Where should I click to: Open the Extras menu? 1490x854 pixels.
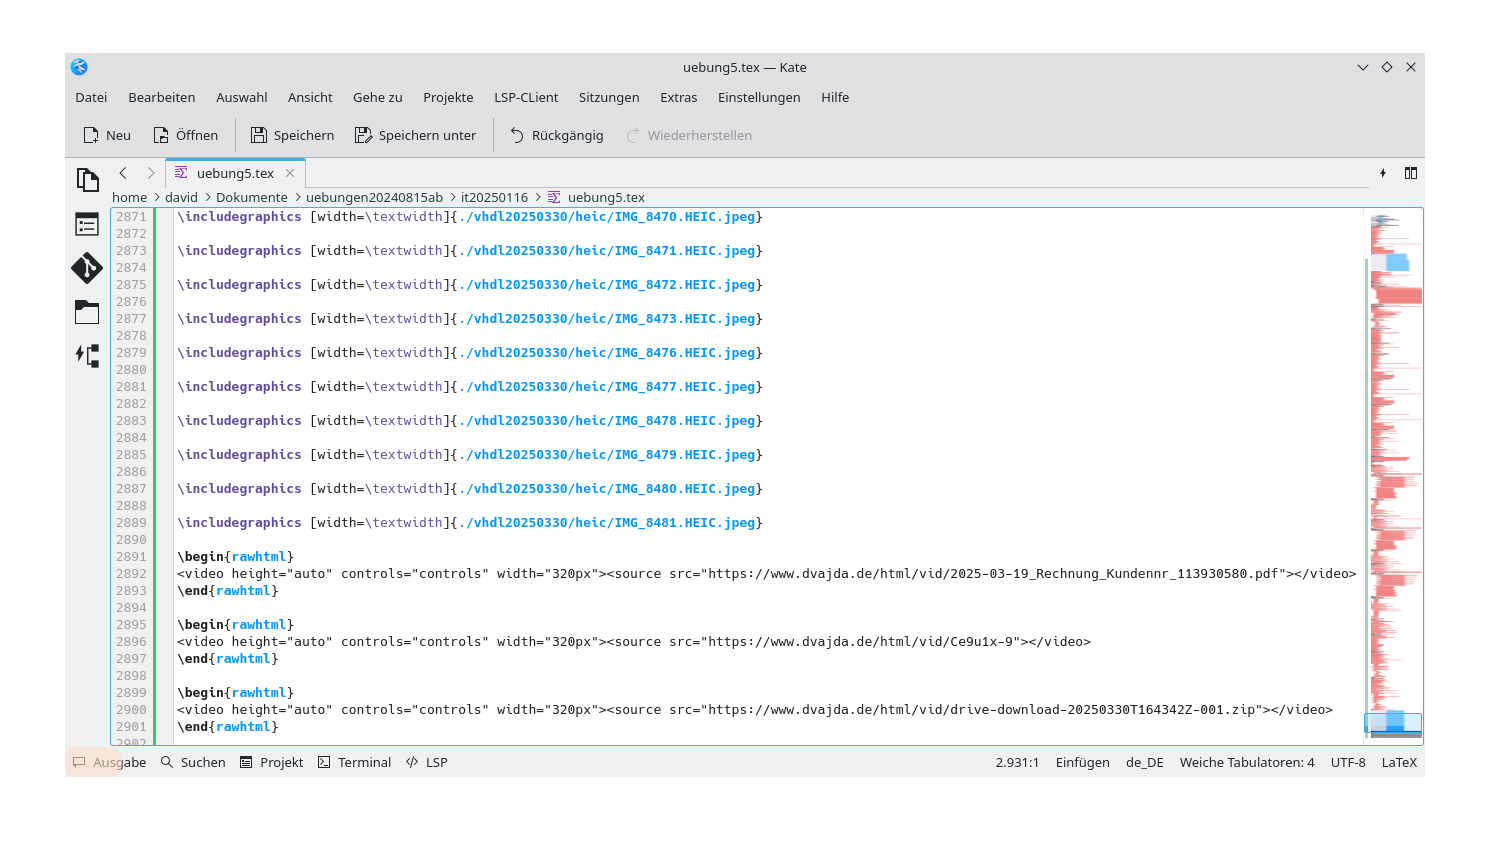point(679,97)
